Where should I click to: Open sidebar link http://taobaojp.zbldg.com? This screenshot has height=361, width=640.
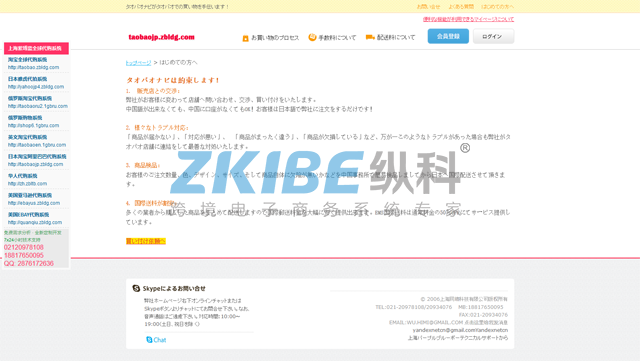(x=36, y=164)
